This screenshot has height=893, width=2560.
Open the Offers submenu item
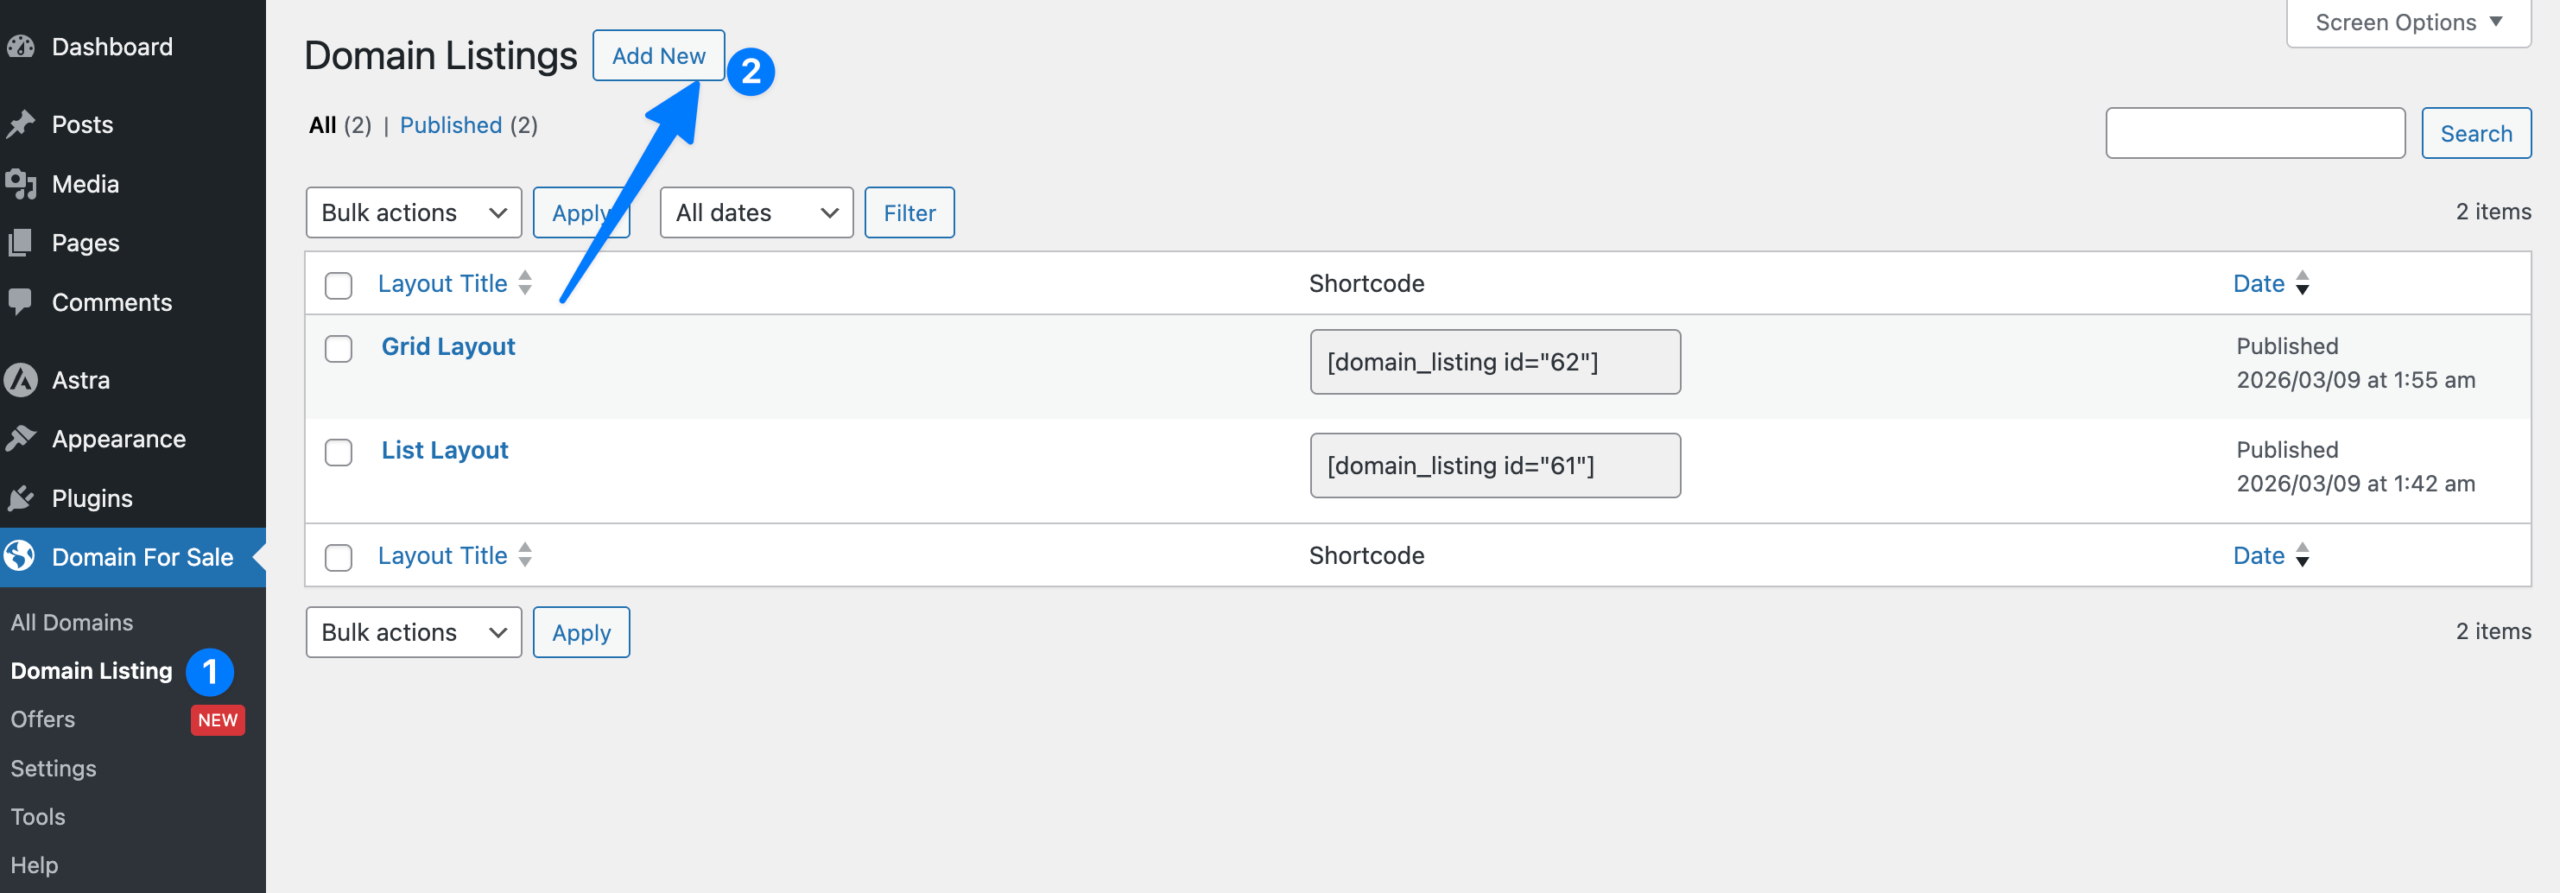pyautogui.click(x=43, y=719)
